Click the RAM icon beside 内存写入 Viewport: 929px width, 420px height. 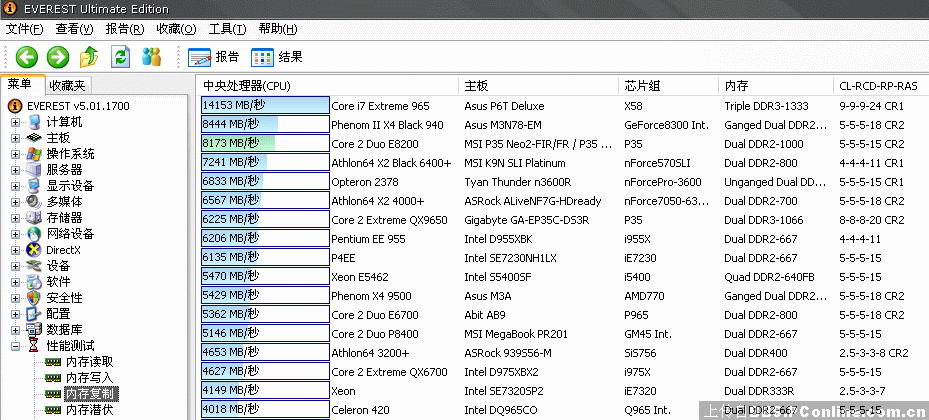(53, 378)
